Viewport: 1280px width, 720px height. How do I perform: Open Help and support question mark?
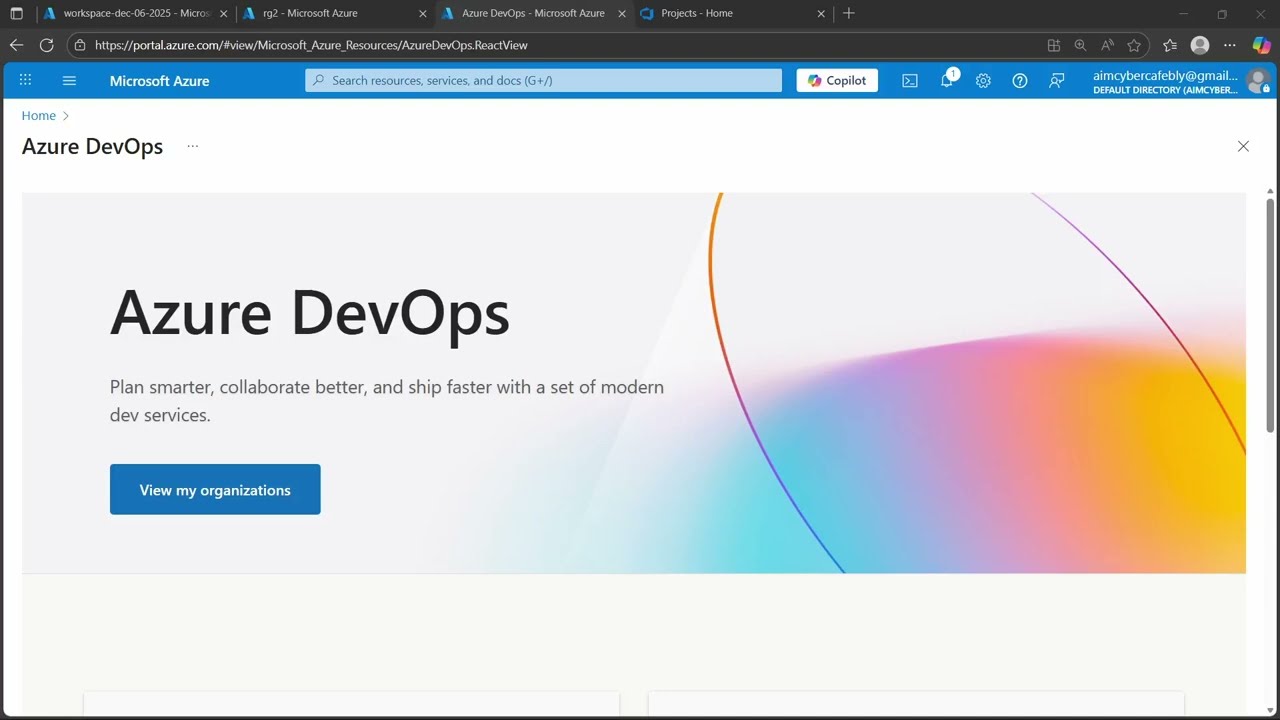[1020, 81]
